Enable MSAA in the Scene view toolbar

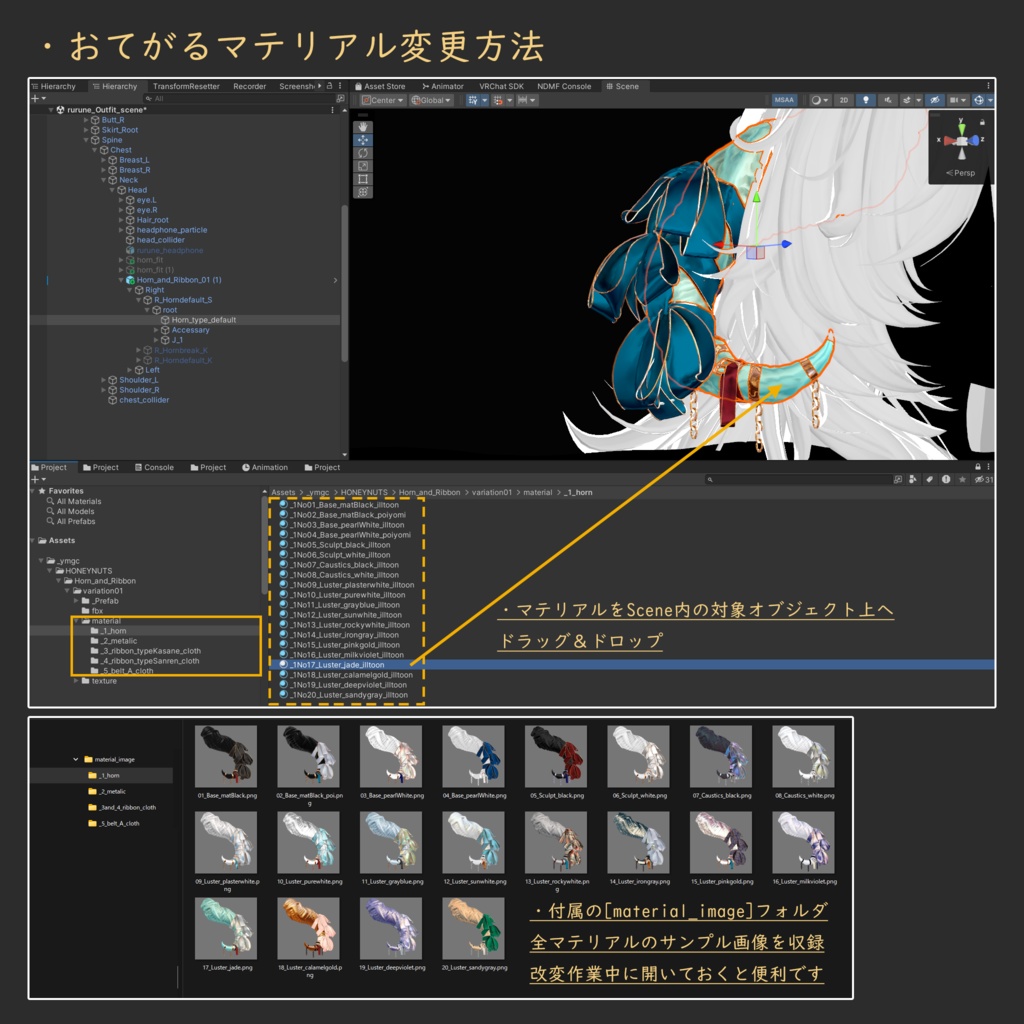(x=784, y=100)
